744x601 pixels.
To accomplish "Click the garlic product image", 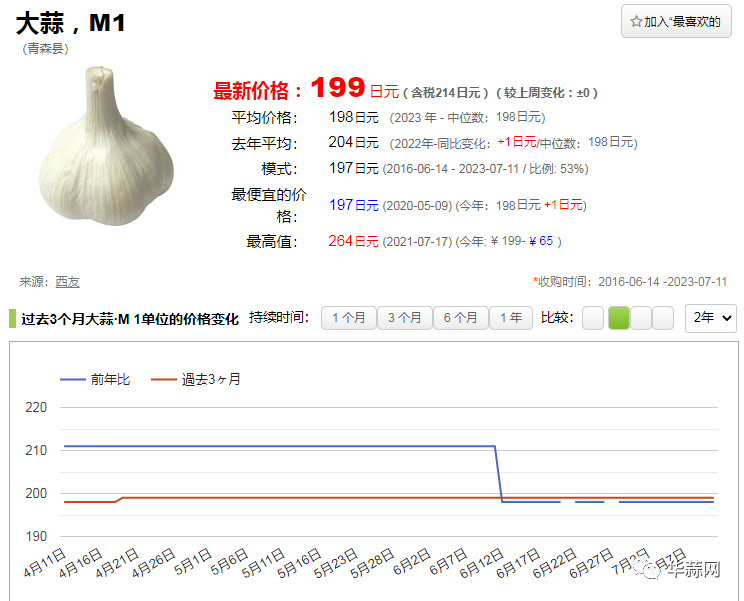I will click(x=106, y=146).
